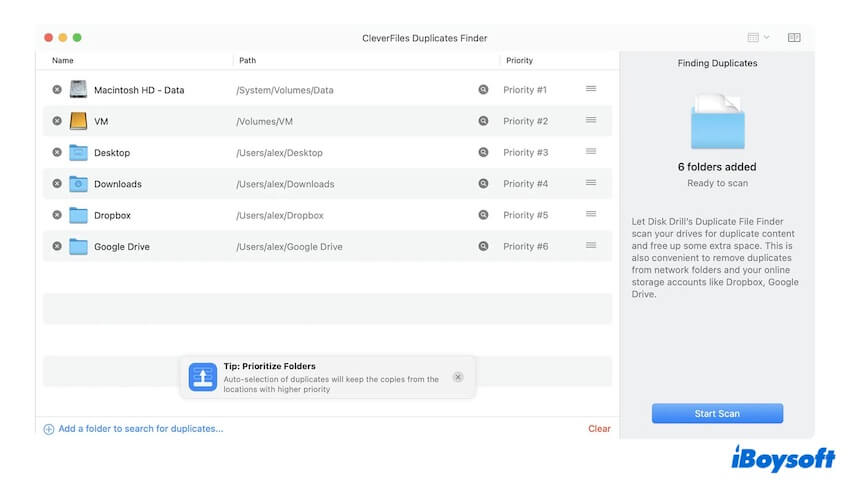Sort by Priority column header
Screen dimensions: 850x480
tap(519, 60)
